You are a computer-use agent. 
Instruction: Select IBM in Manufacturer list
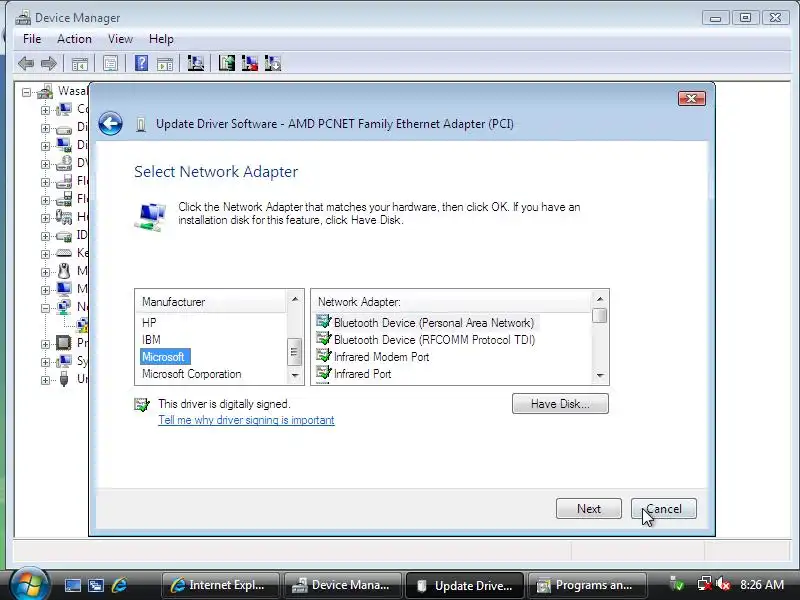(x=151, y=339)
